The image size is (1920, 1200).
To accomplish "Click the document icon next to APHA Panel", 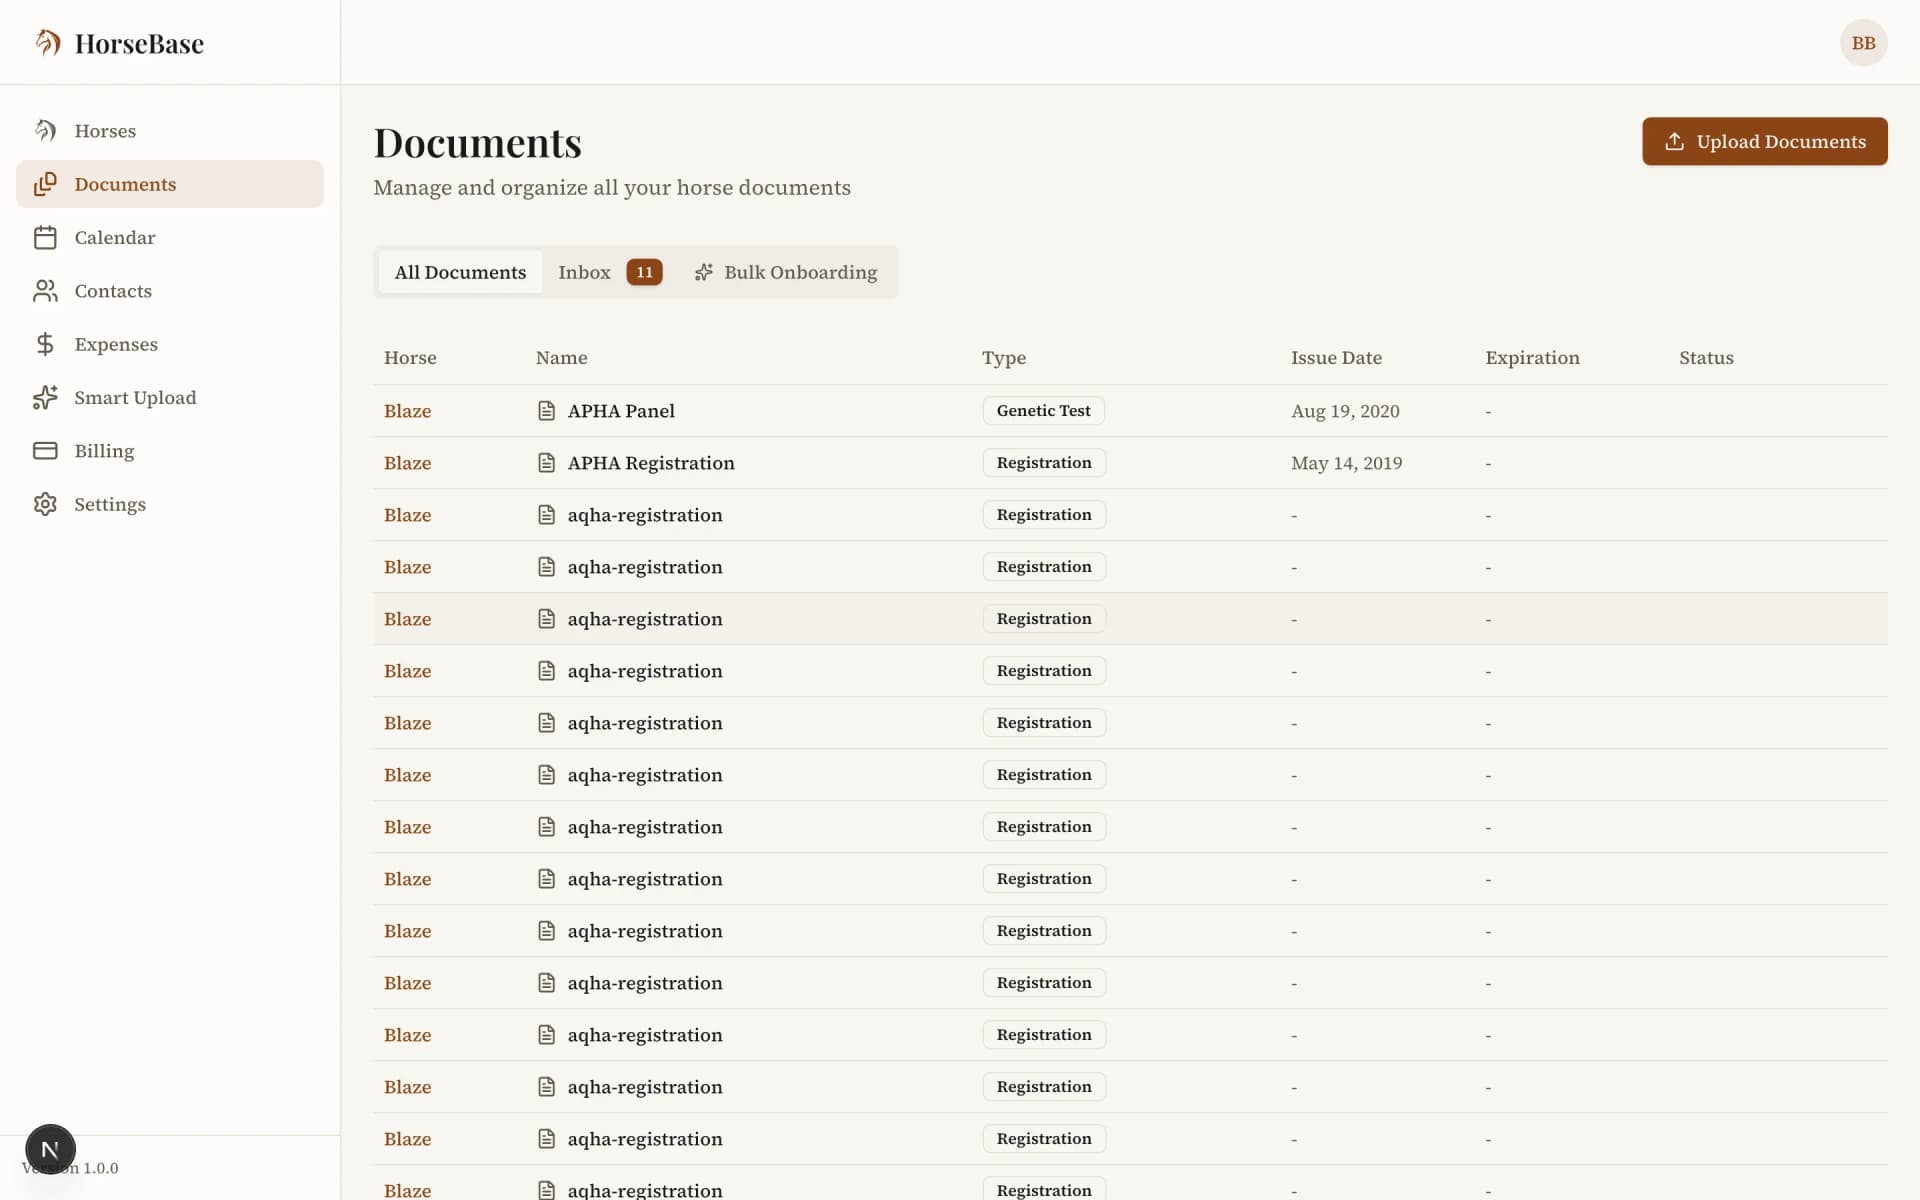I will coord(546,410).
